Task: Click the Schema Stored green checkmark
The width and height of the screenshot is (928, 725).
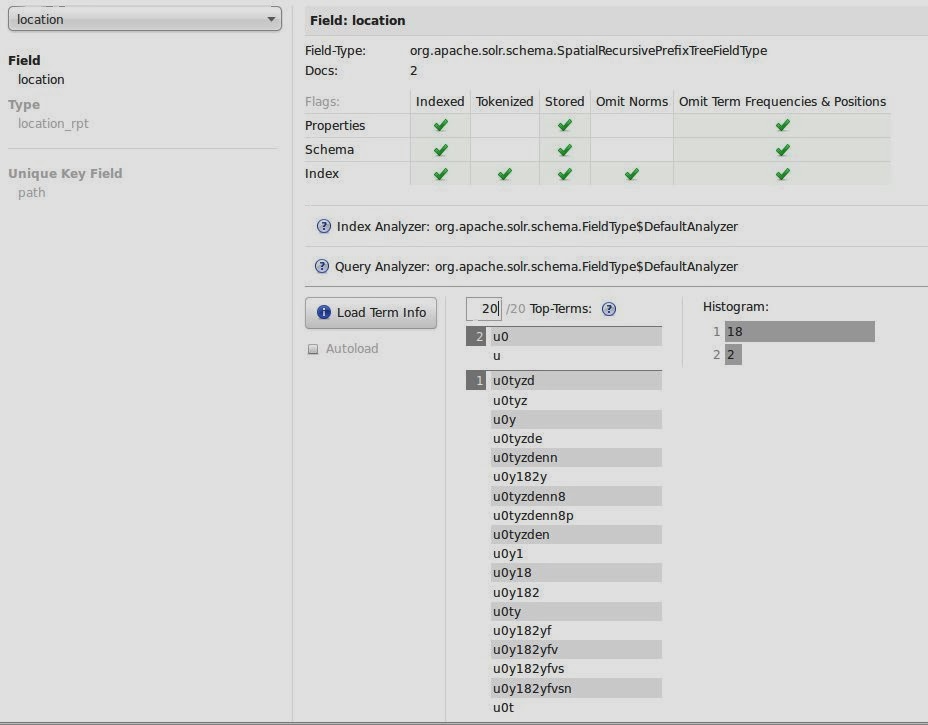Action: click(564, 150)
